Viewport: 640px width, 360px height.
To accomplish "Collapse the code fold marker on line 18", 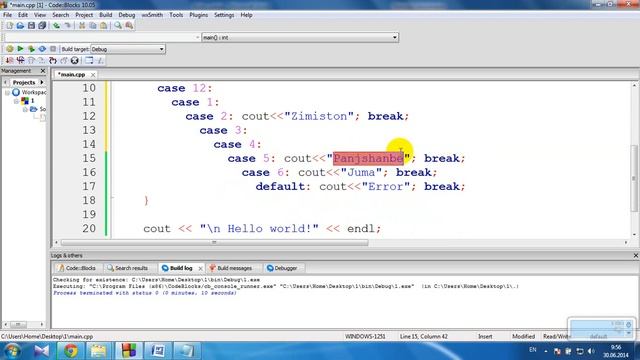I will point(113,197).
